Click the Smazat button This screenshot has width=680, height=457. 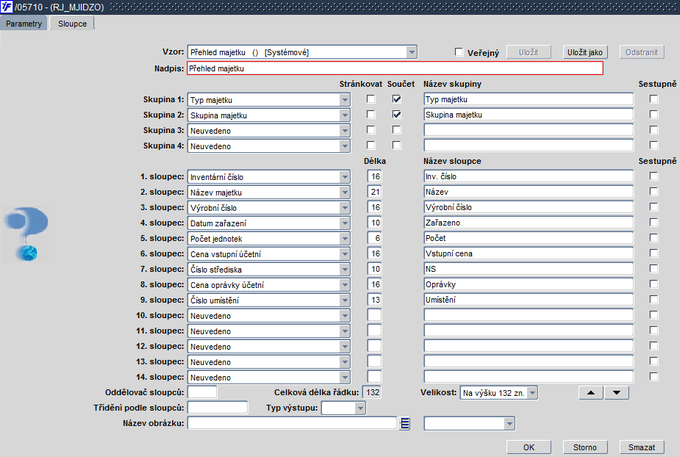pyautogui.click(x=643, y=446)
